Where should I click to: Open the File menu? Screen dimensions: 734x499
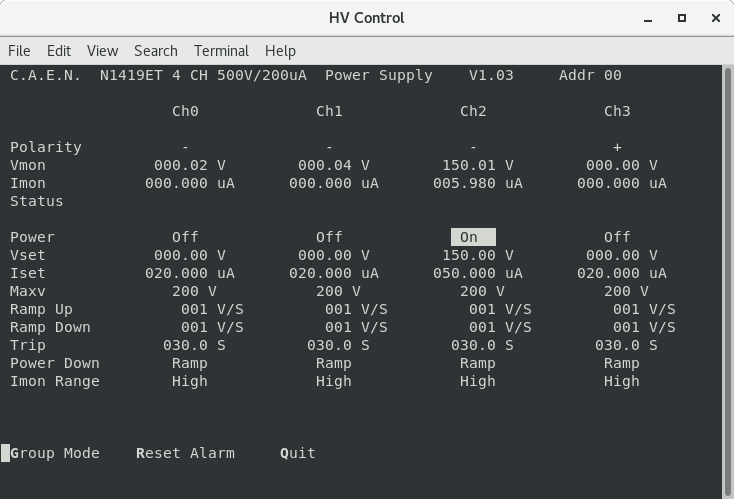tap(19, 51)
